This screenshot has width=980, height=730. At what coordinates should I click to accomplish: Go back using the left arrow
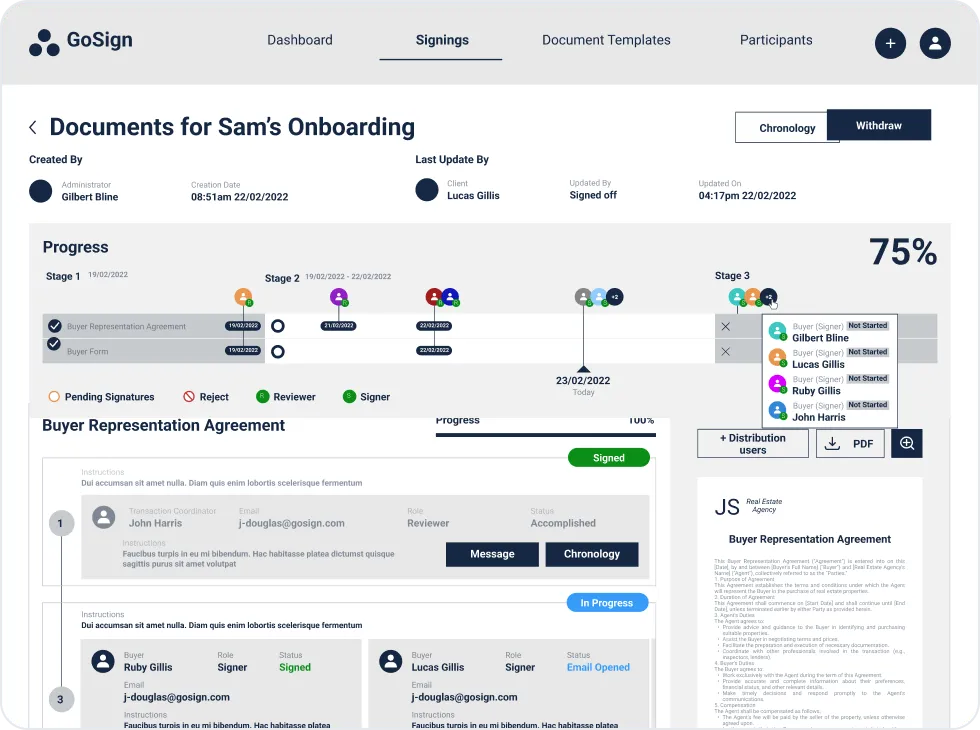pos(33,127)
